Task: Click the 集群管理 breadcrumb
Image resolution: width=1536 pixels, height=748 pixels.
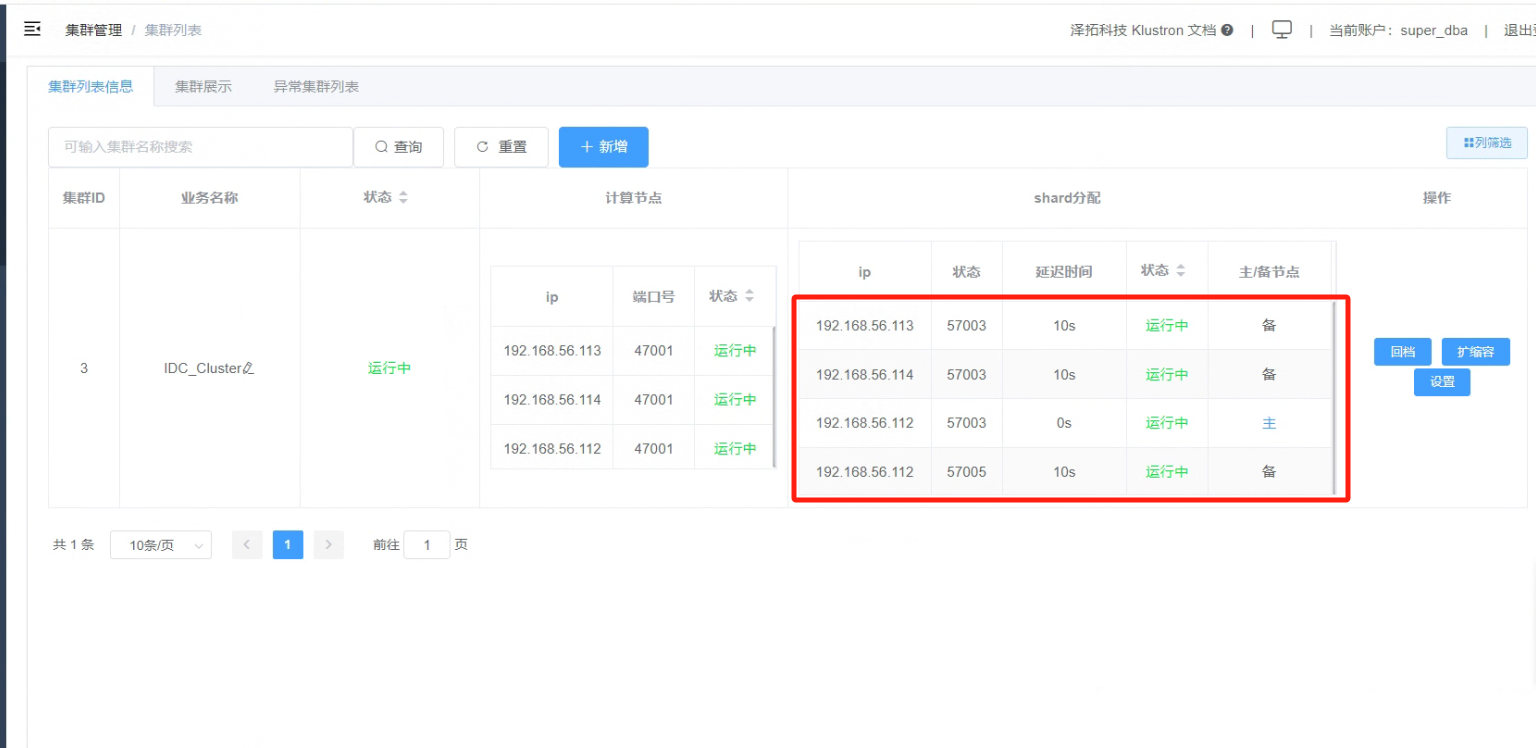Action: pos(94,30)
